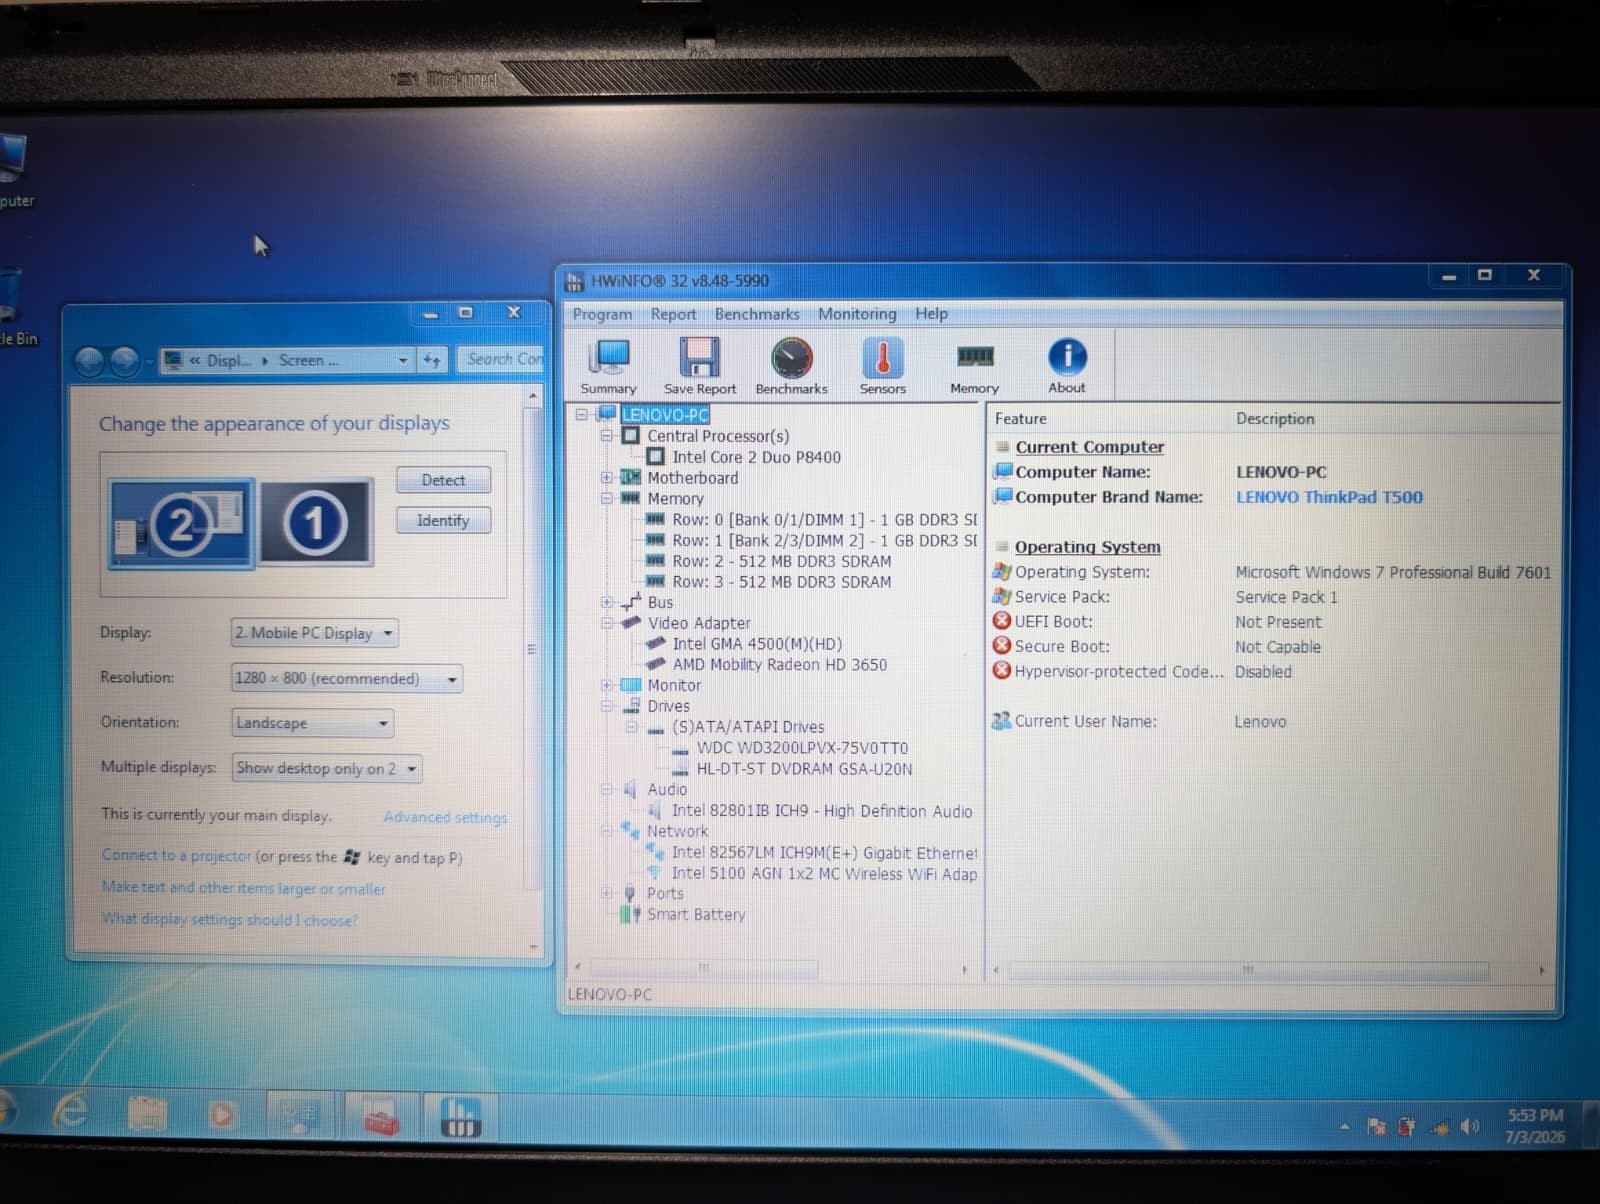The height and width of the screenshot is (1204, 1600).
Task: Click the volume speaker tray icon
Action: (1469, 1127)
